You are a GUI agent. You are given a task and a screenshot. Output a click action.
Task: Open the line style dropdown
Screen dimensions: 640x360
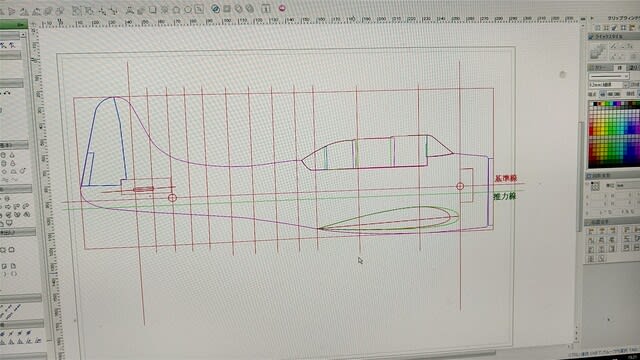tap(609, 76)
